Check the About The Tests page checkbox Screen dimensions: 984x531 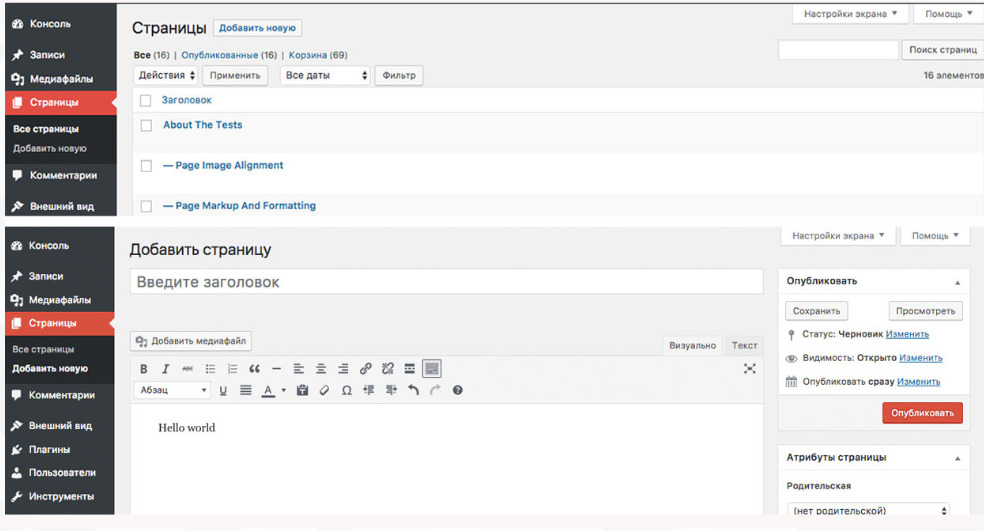pos(146,126)
